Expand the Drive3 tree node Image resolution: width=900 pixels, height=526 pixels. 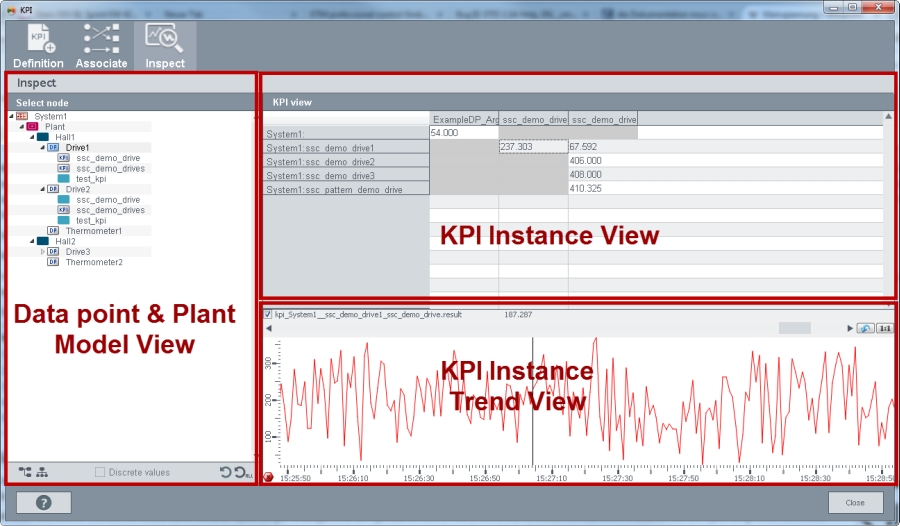[x=42, y=252]
